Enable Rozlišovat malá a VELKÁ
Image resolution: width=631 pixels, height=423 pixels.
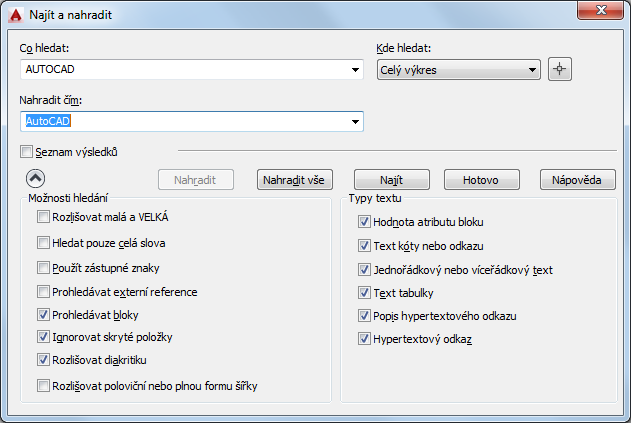43,217
